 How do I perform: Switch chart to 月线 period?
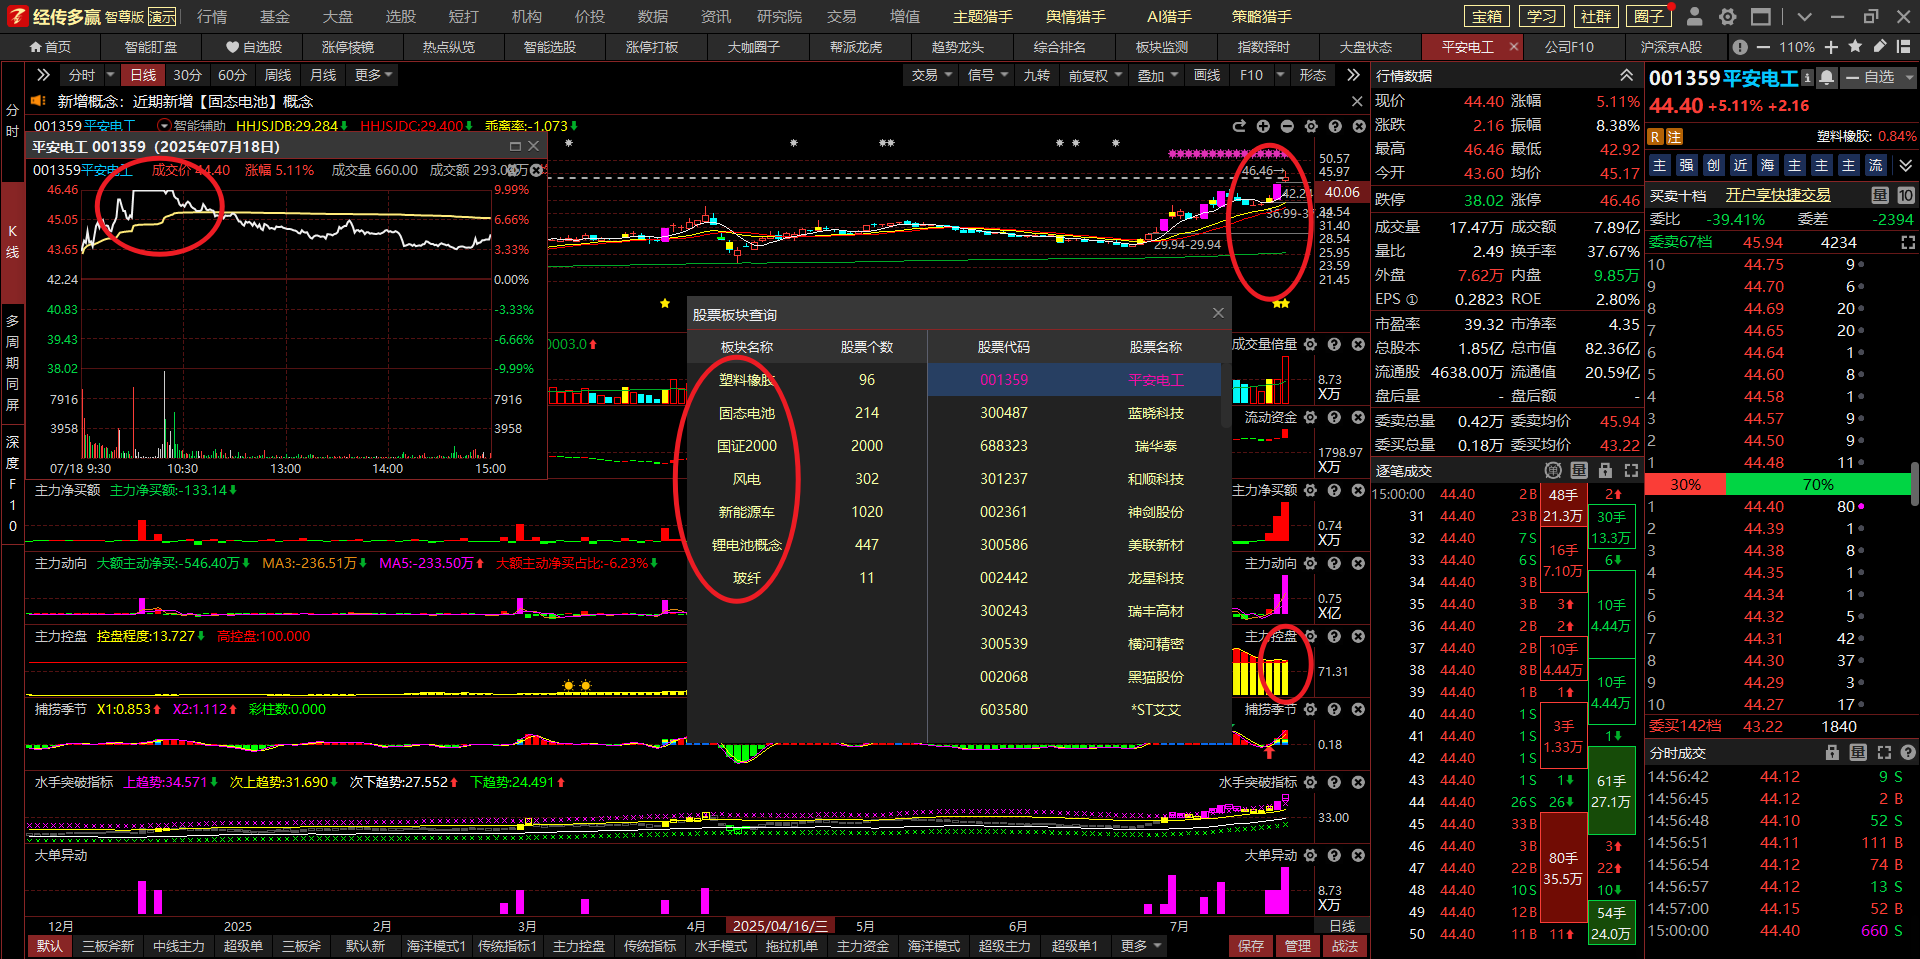[x=323, y=75]
